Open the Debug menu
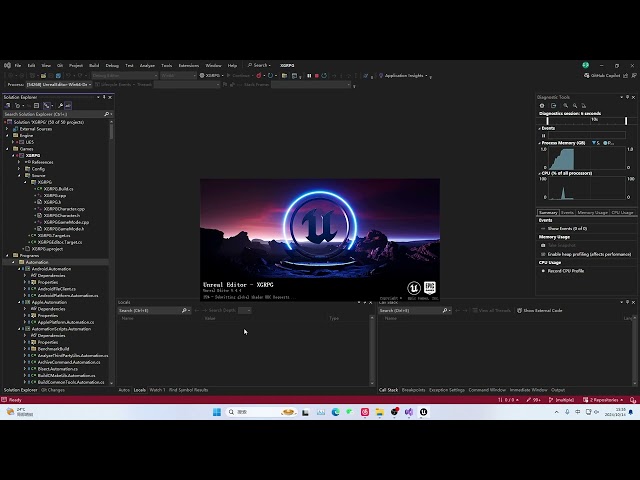 (112, 65)
